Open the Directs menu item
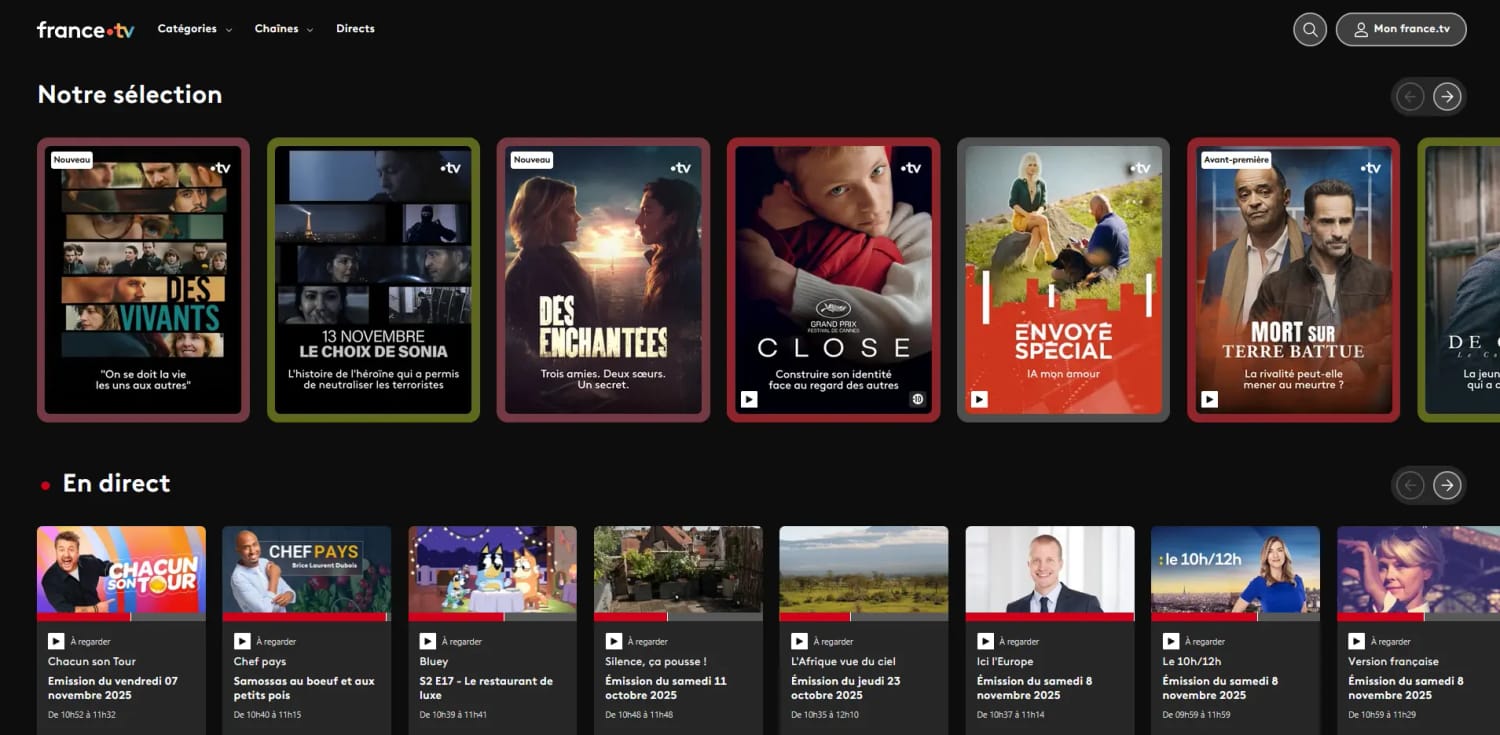Viewport: 1500px width, 735px height. 355,29
